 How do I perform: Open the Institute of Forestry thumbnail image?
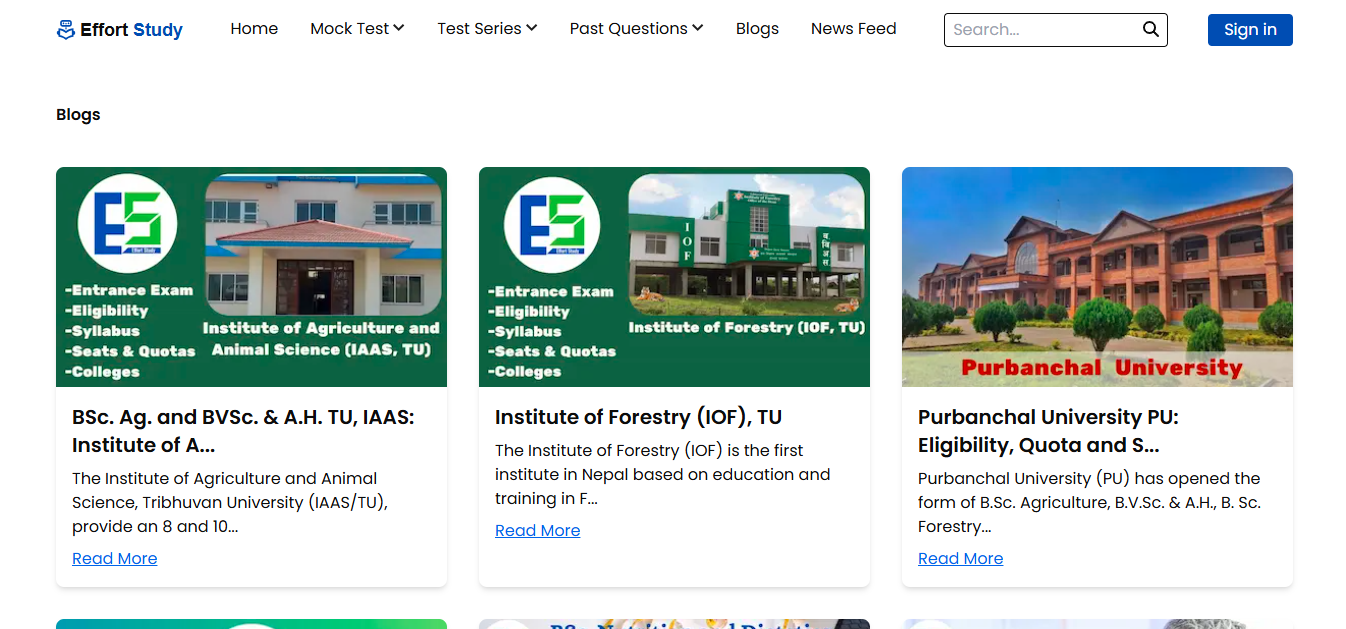(x=674, y=277)
